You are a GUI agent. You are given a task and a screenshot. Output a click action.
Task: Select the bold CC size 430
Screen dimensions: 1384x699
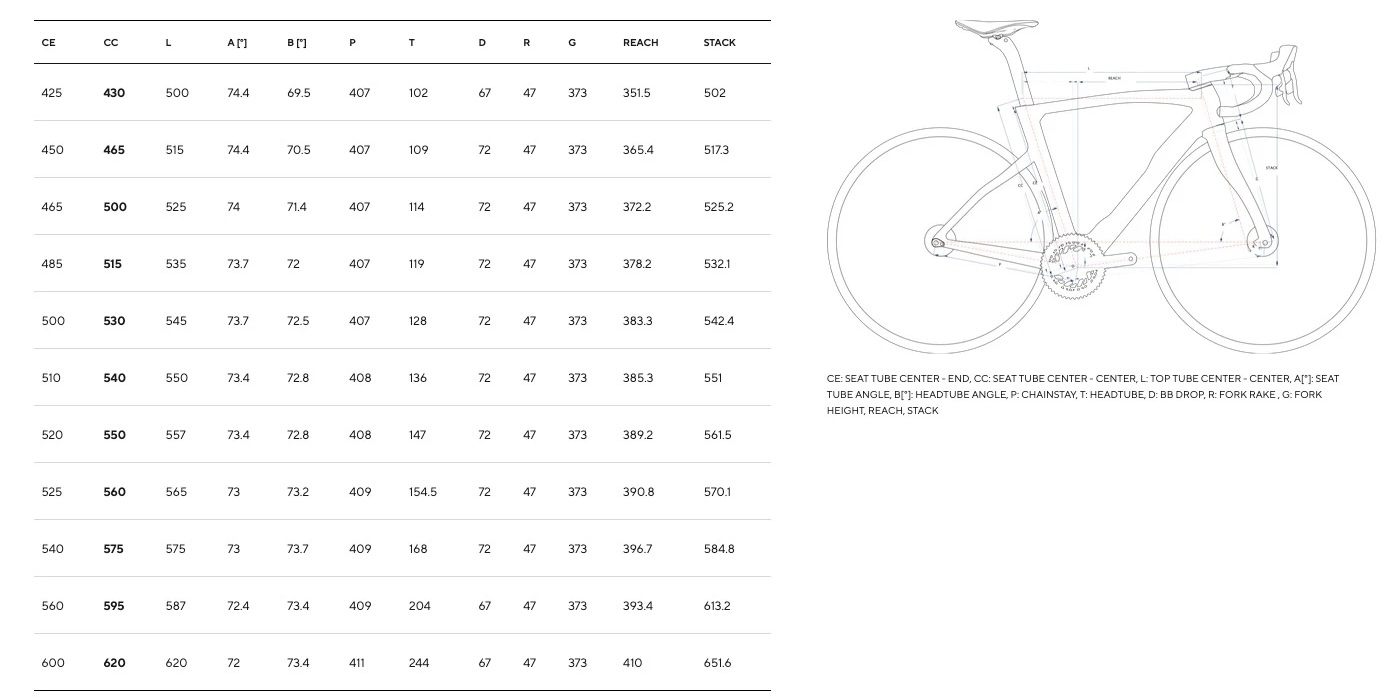[114, 93]
